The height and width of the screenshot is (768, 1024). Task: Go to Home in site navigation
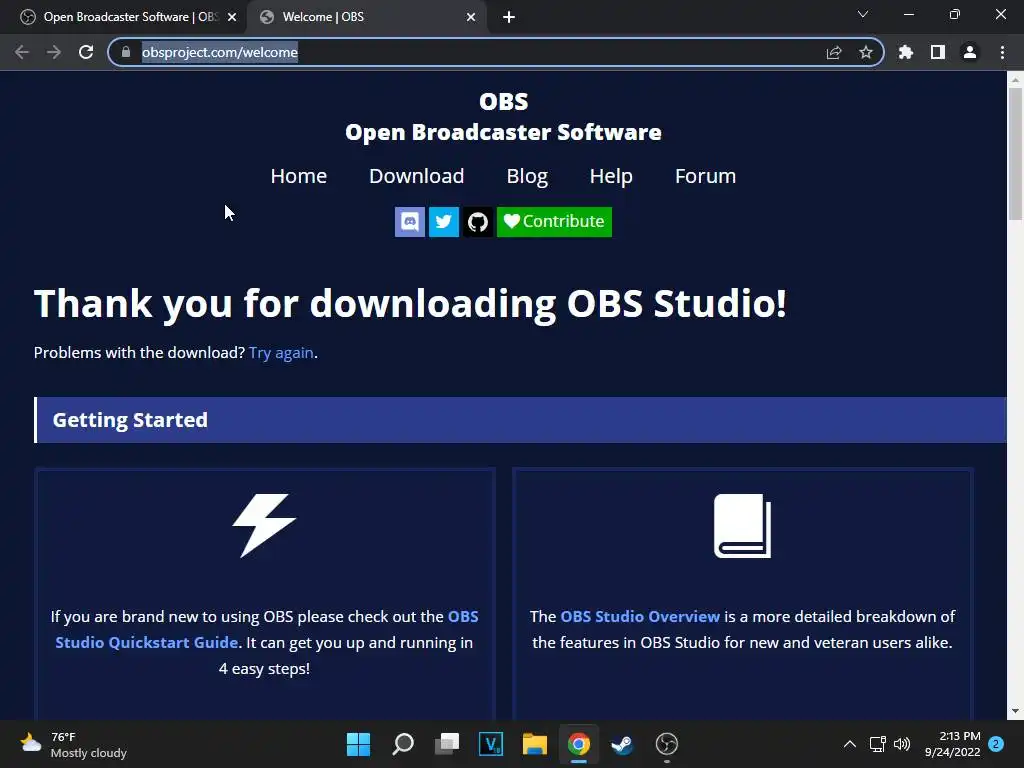click(298, 176)
